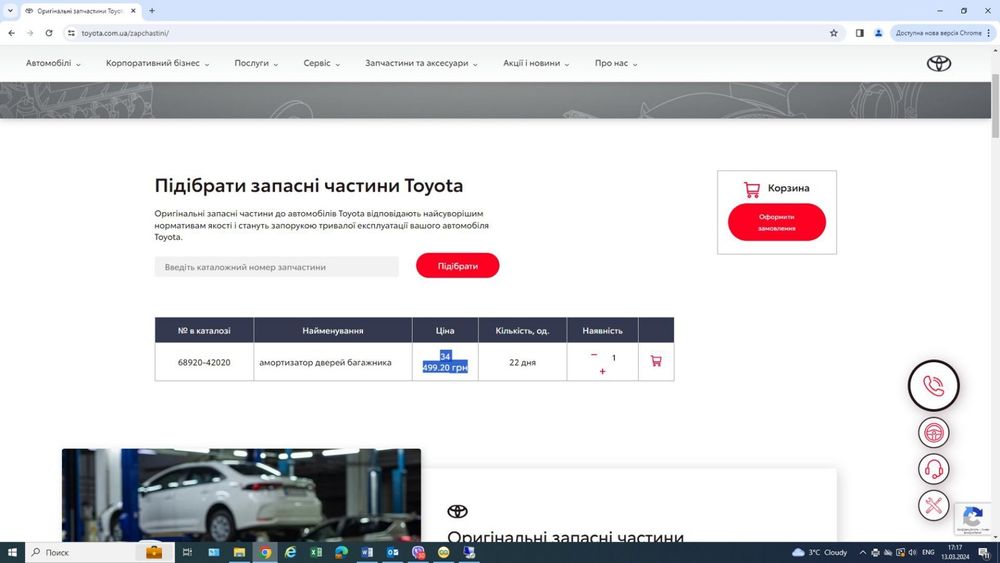The image size is (1000, 563).
Task: Expand the Про нас menu
Action: tap(616, 63)
